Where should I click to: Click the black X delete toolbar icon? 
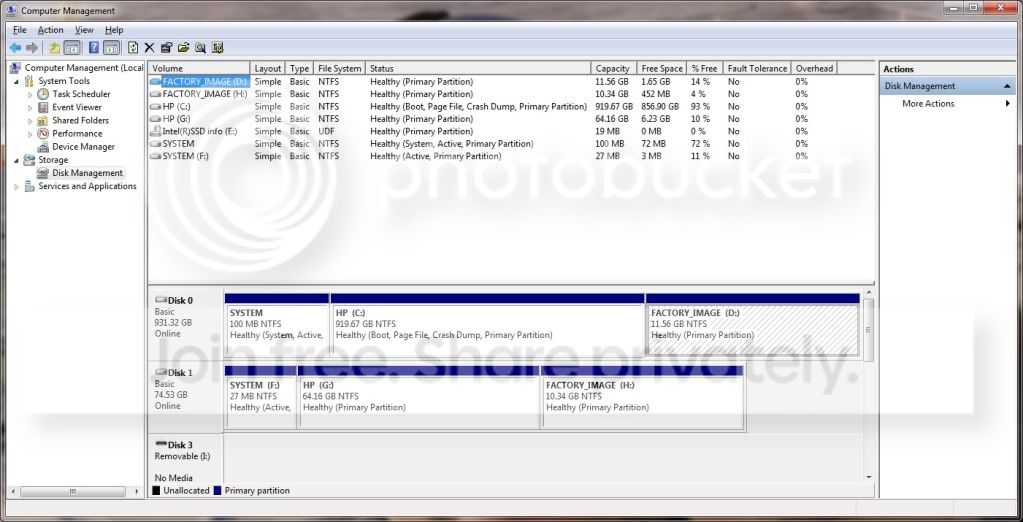[149, 48]
